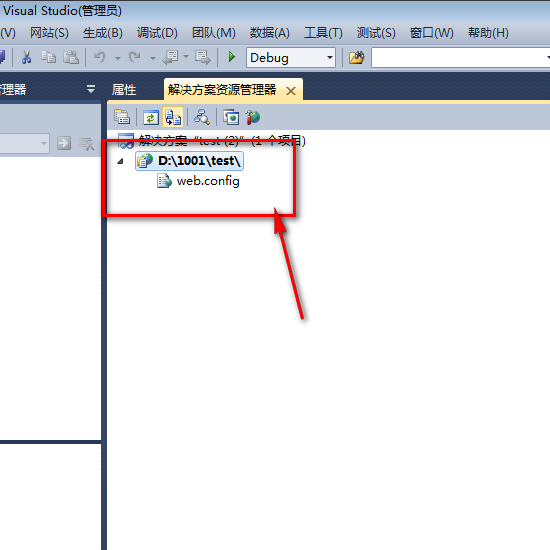
Task: Select the 解决方案资源管理器 tab
Action: click(x=222, y=90)
